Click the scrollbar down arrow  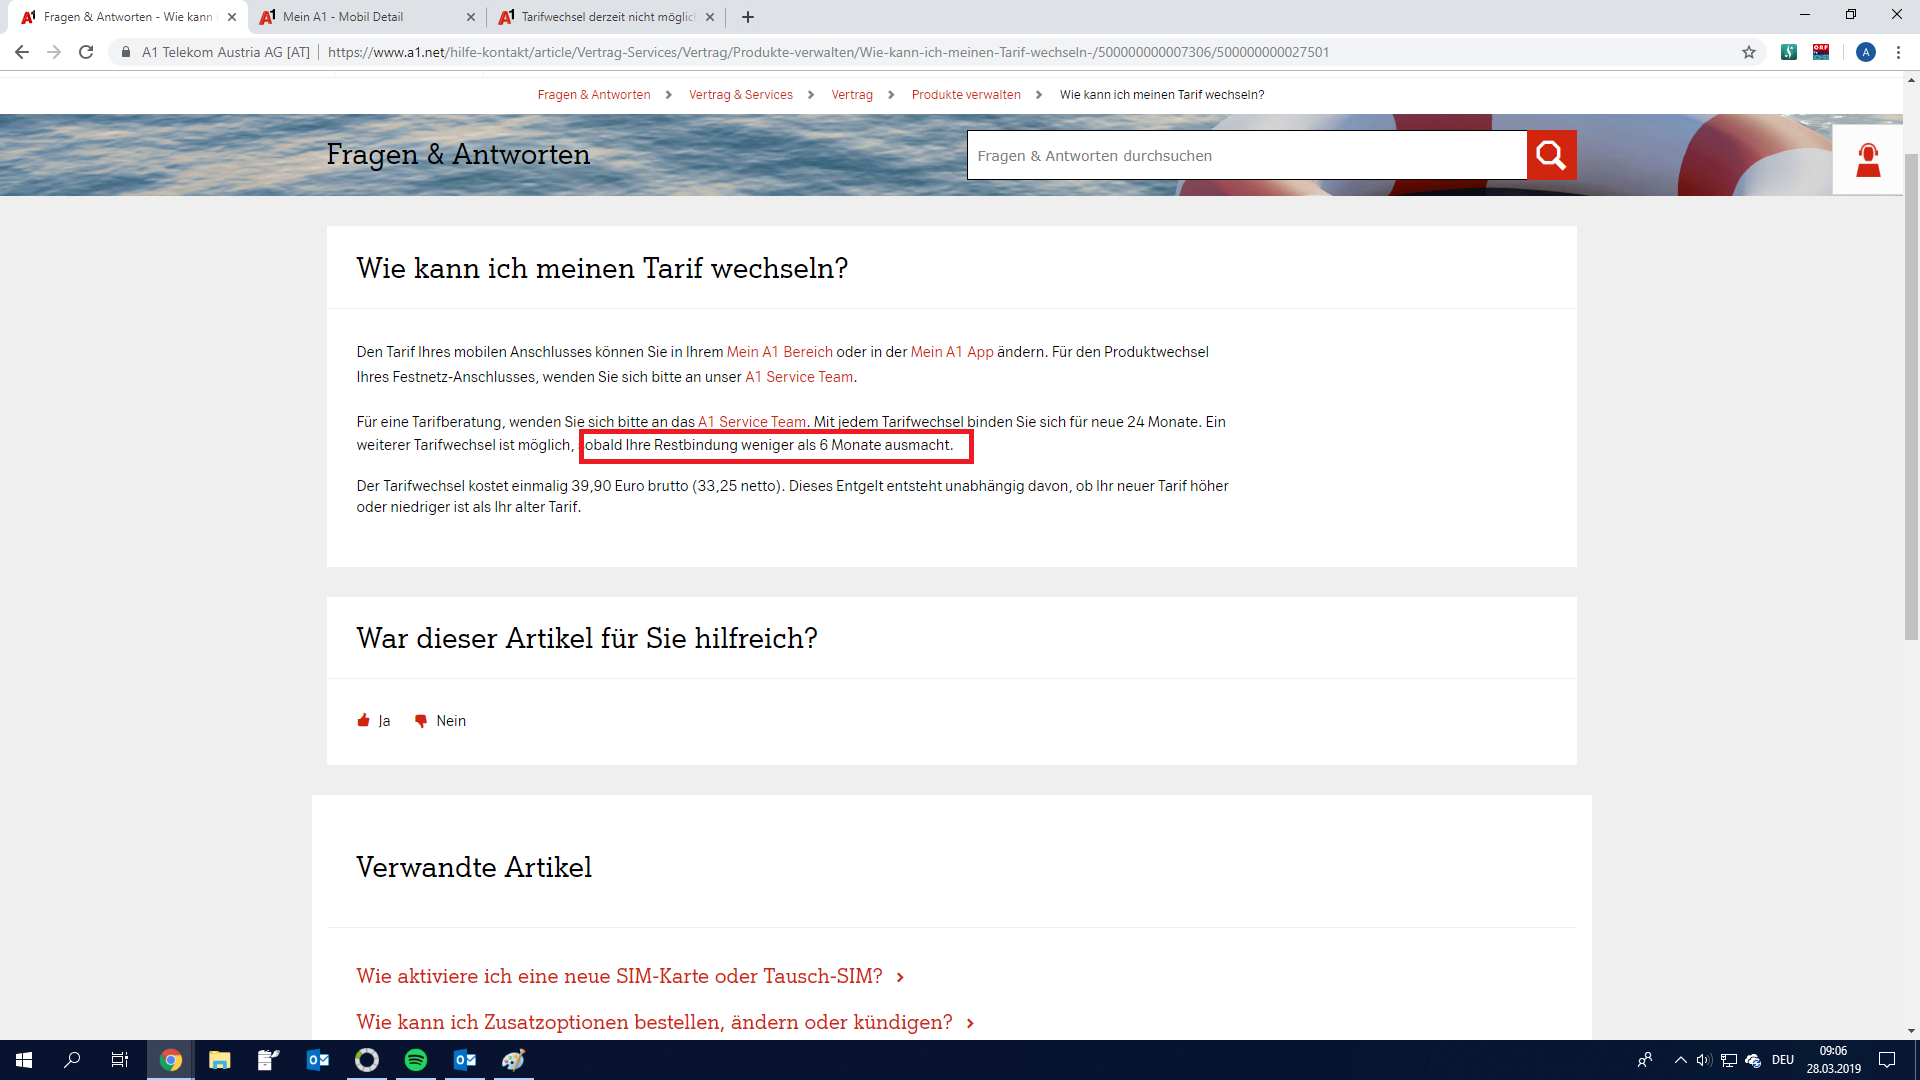coord(1911,1031)
